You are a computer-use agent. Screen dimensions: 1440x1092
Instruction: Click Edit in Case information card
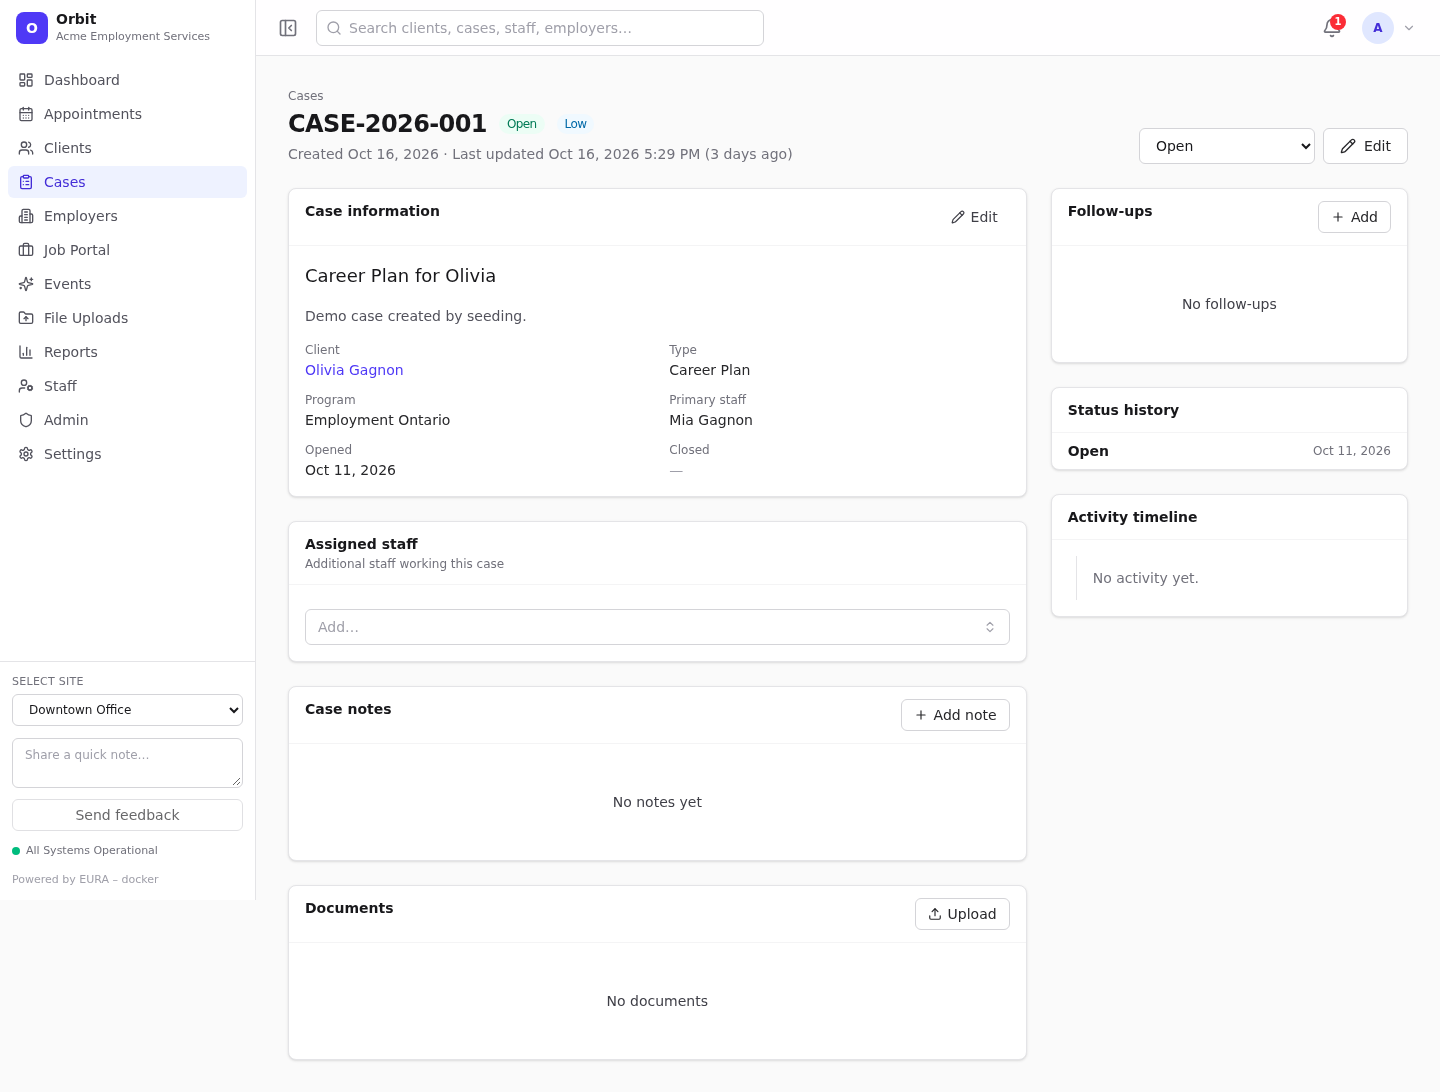974,217
